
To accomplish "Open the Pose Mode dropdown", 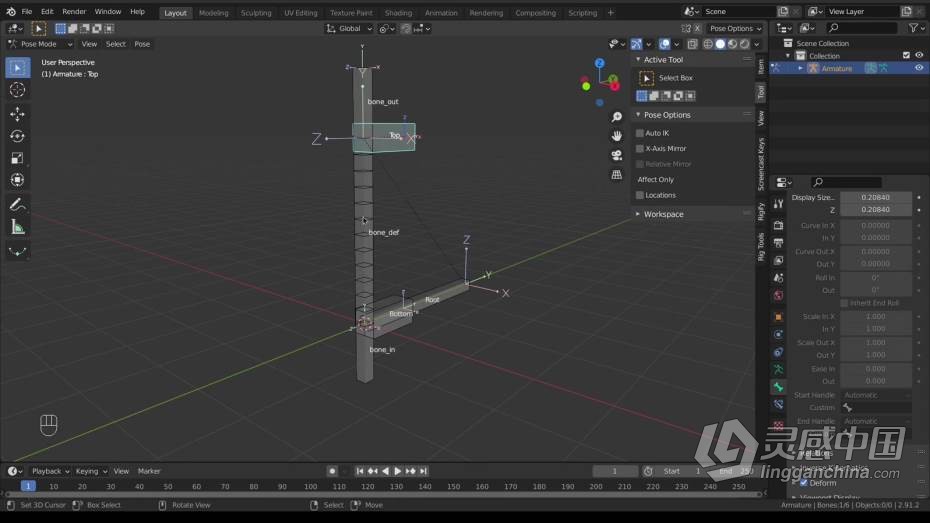I will (x=40, y=44).
